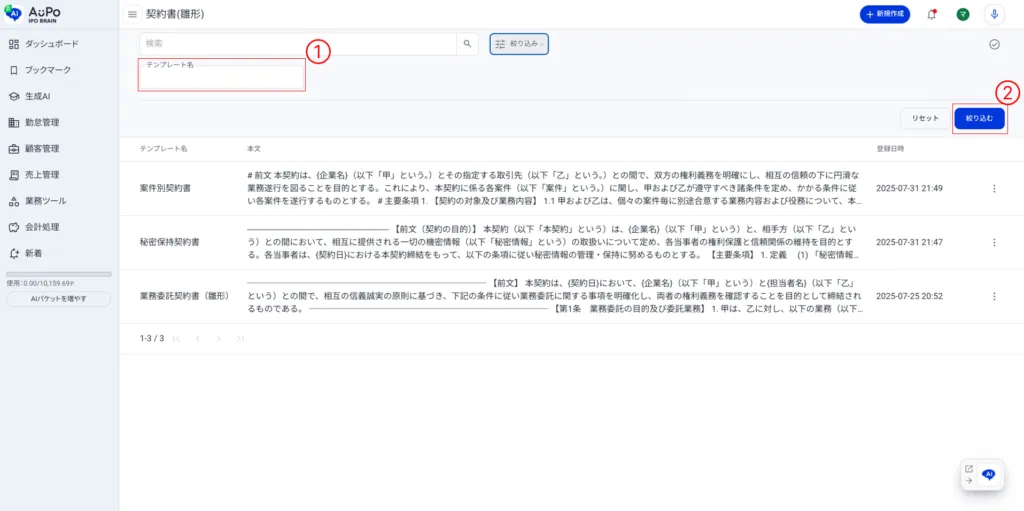Image resolution: width=1024 pixels, height=511 pixels.
Task: Click the body text of 案件別契約書 row
Action: coord(554,188)
